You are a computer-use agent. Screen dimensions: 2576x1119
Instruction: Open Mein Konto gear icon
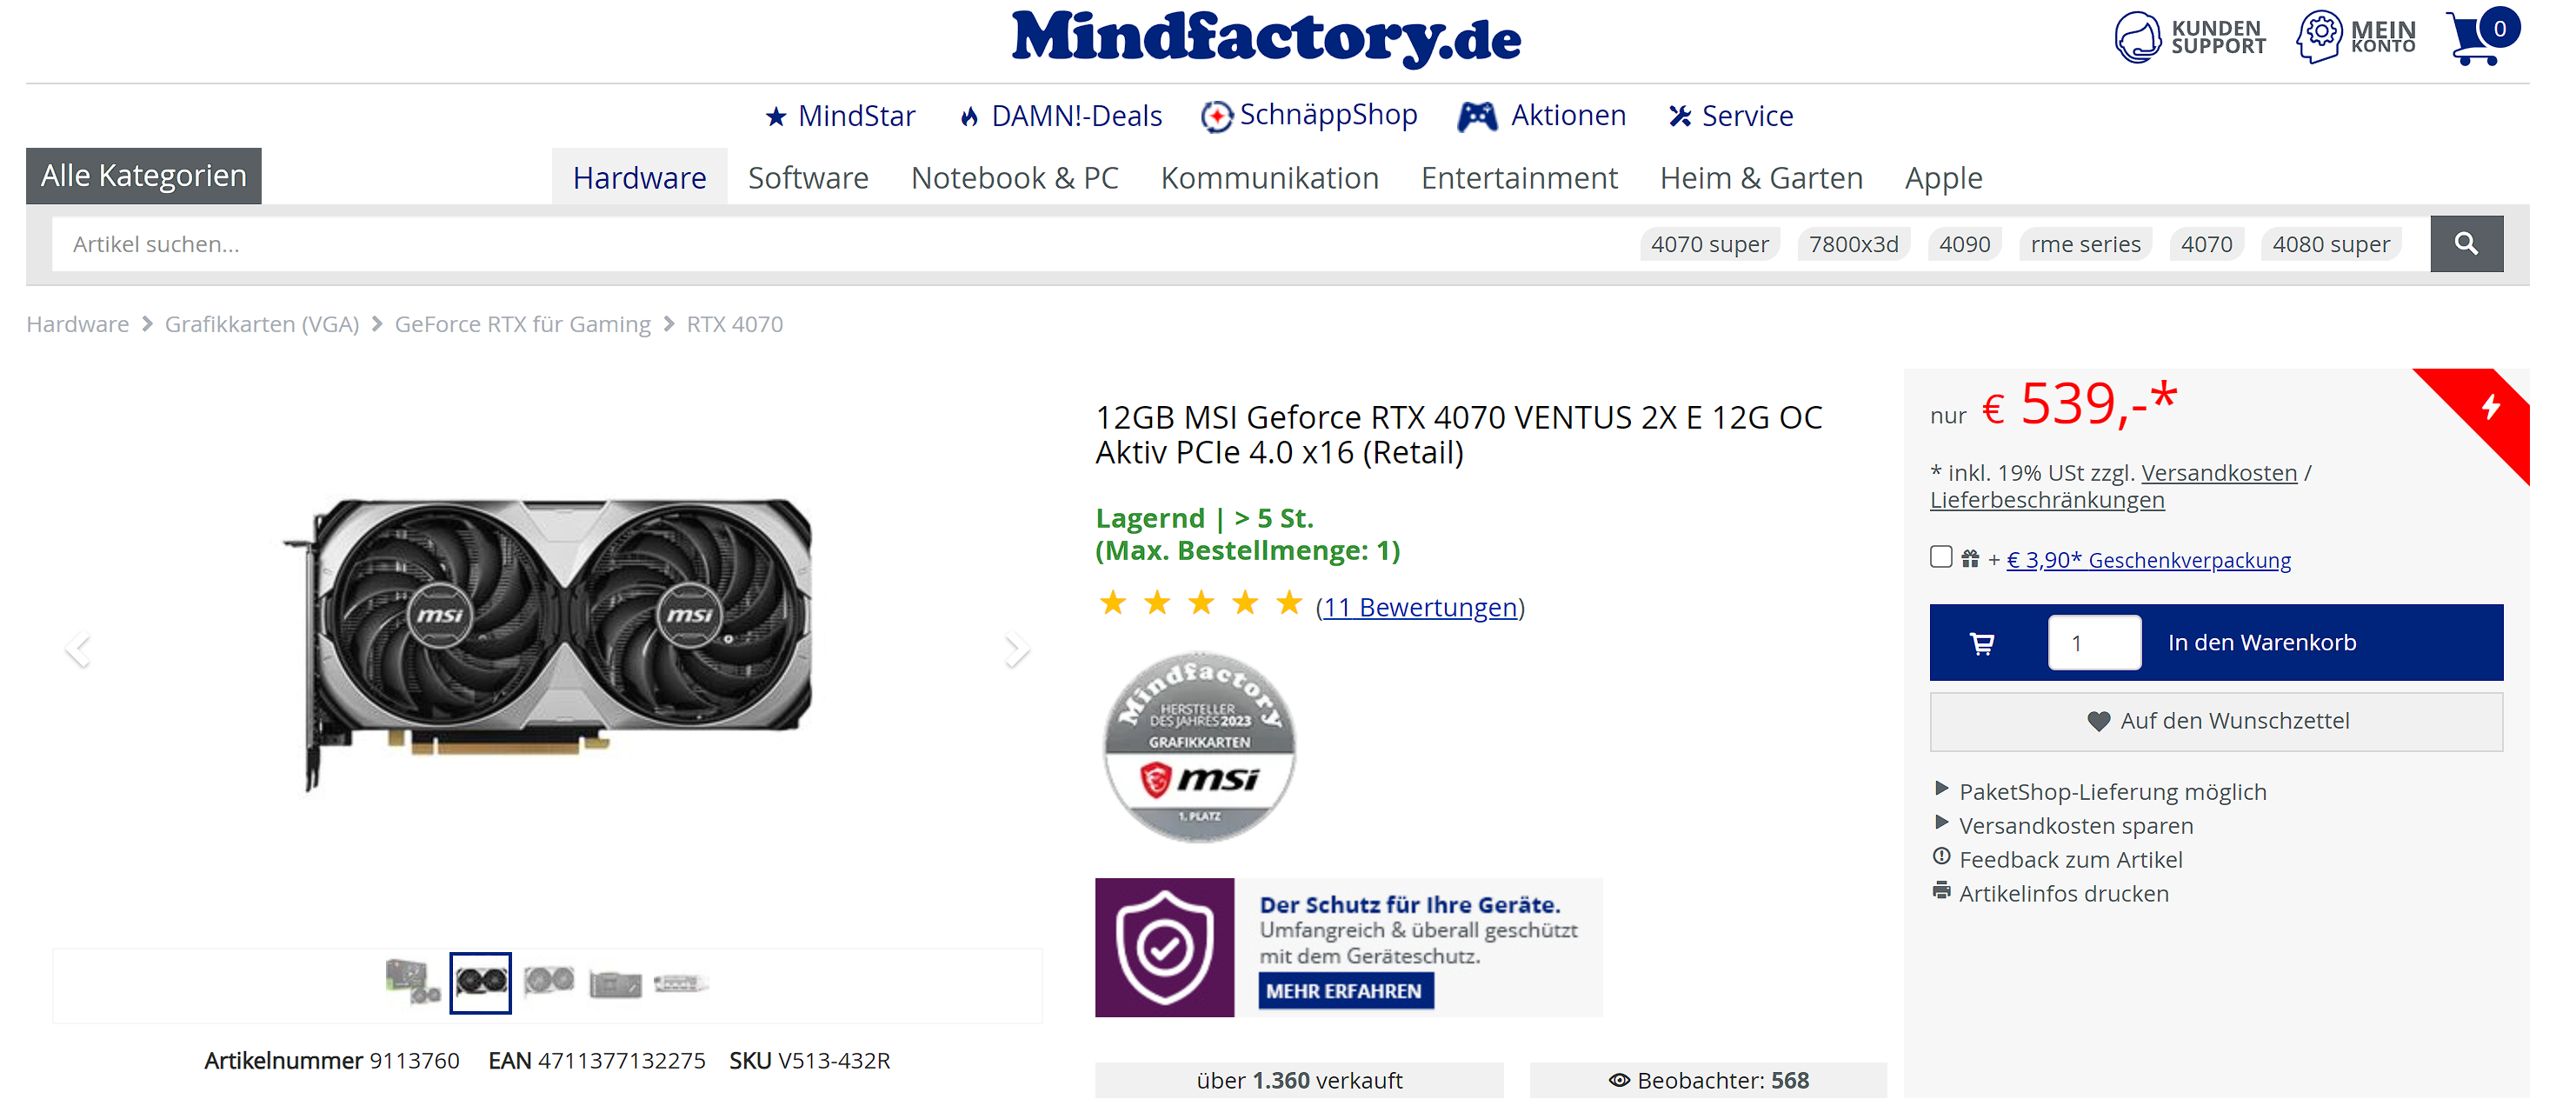click(x=2319, y=37)
